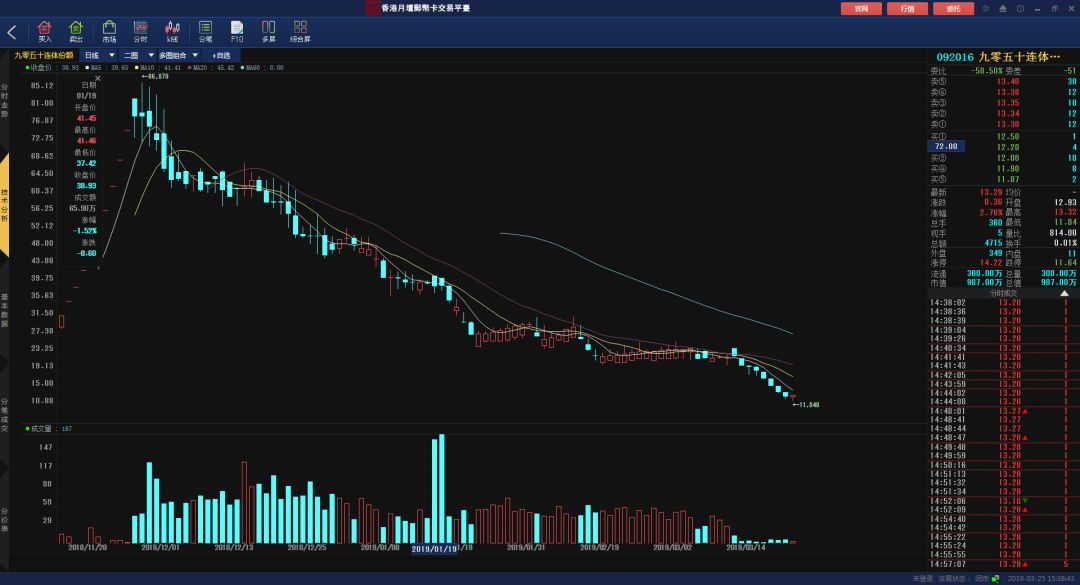The image size is (1080, 585).
Task: Click the 总额 4715 value
Action: (993, 243)
